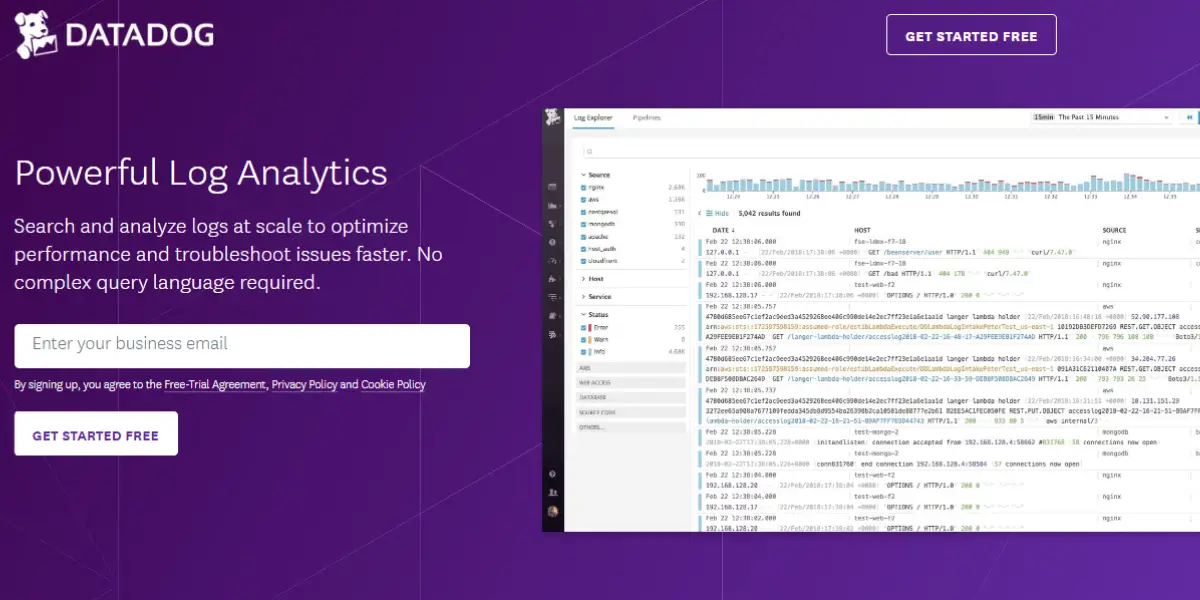
Task: Expand the AWS facet section
Action: coord(632,368)
